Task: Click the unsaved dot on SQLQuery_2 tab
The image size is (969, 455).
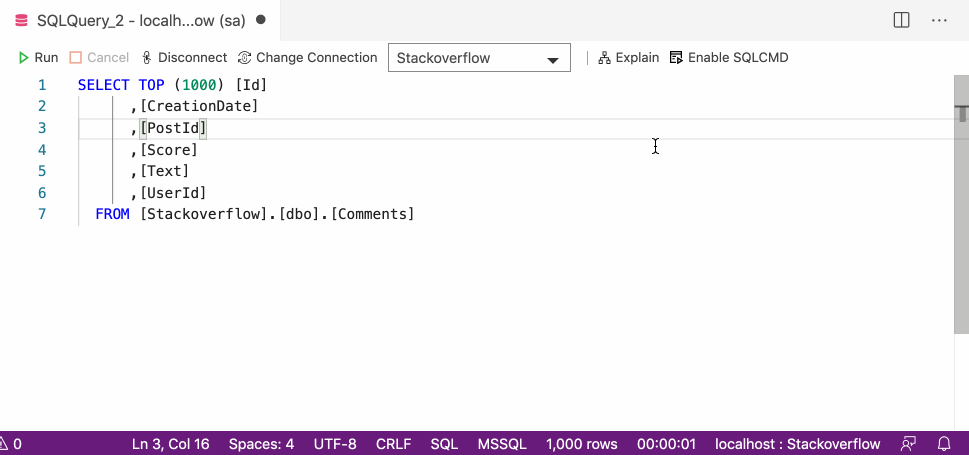Action: click(261, 20)
